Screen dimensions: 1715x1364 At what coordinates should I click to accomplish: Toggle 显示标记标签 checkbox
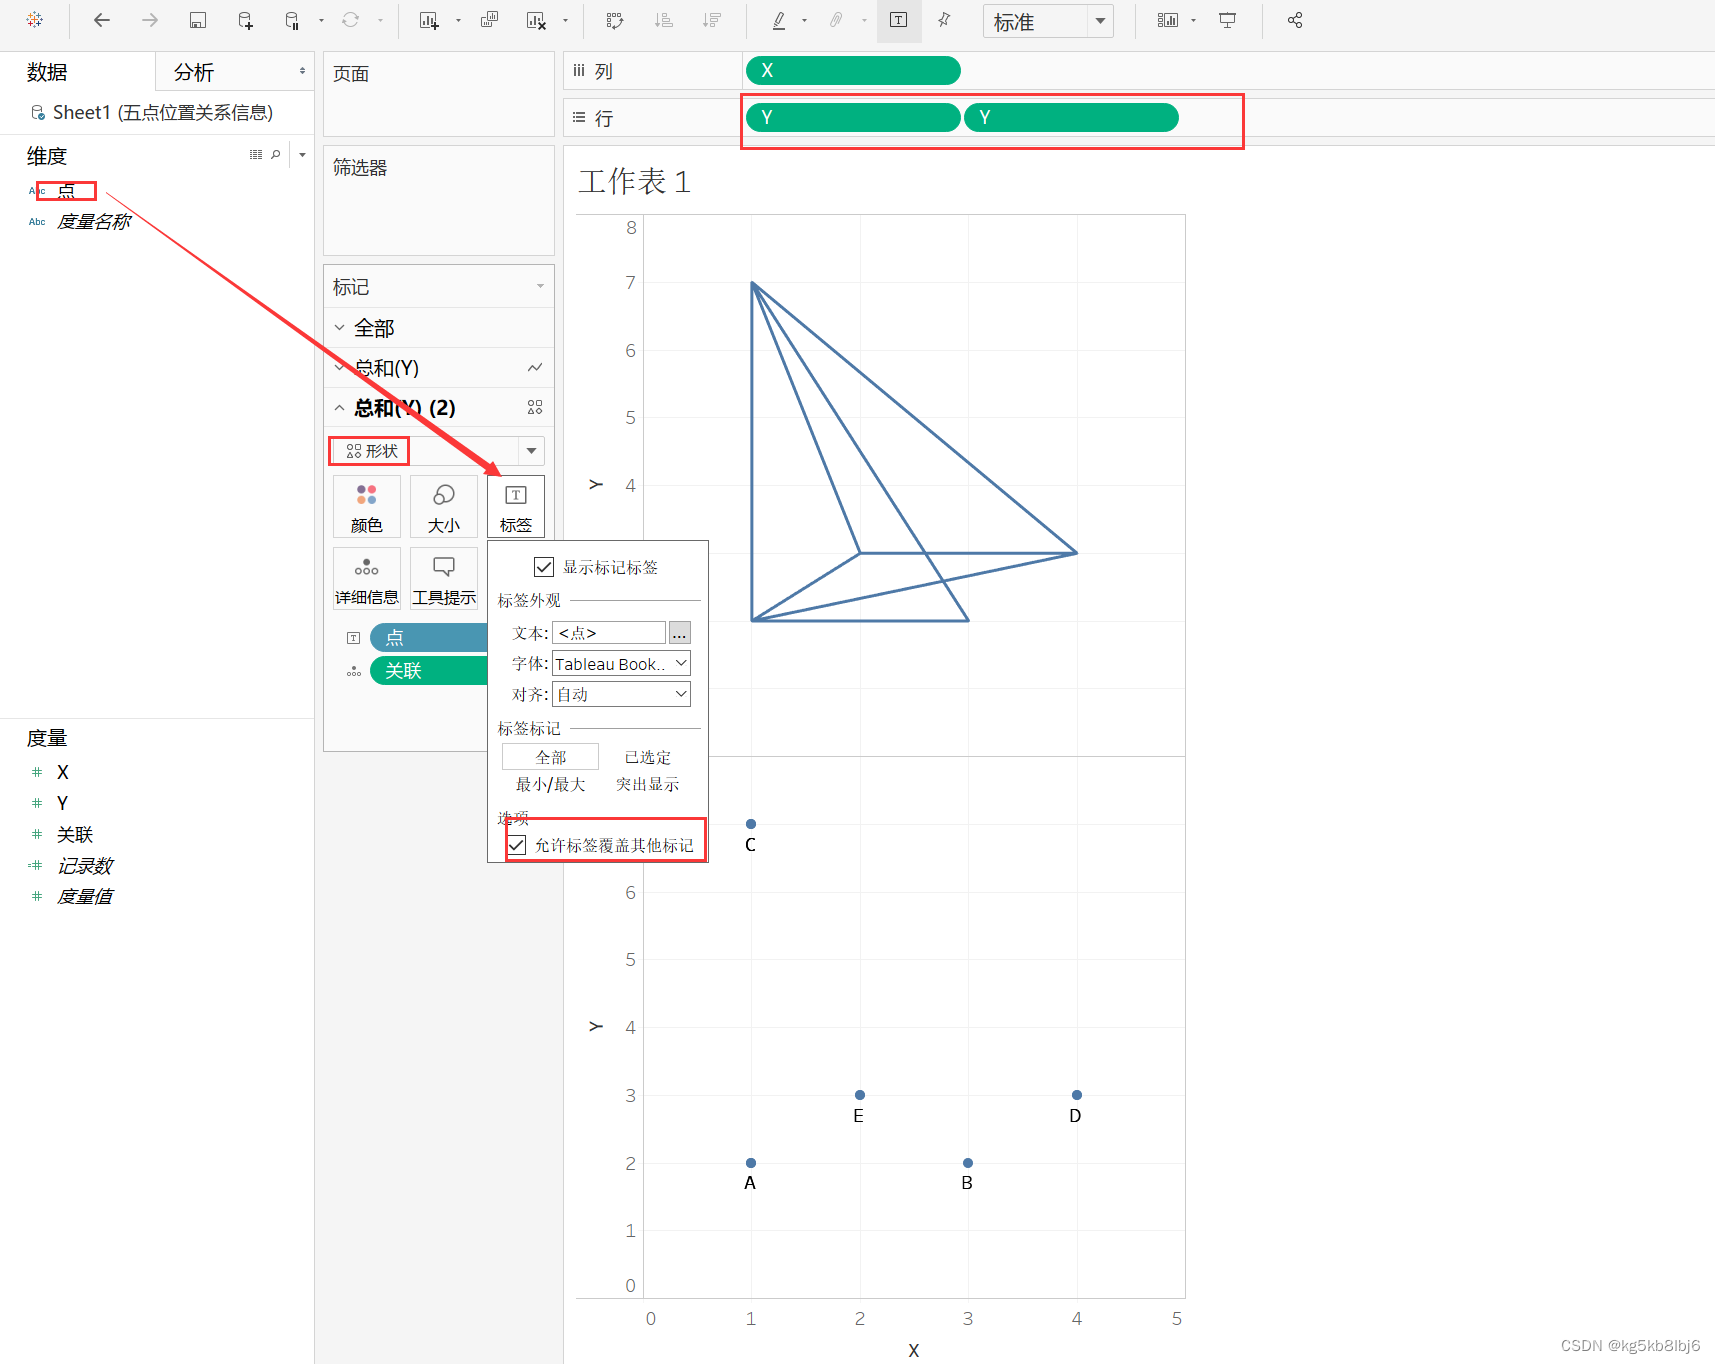[x=544, y=567]
